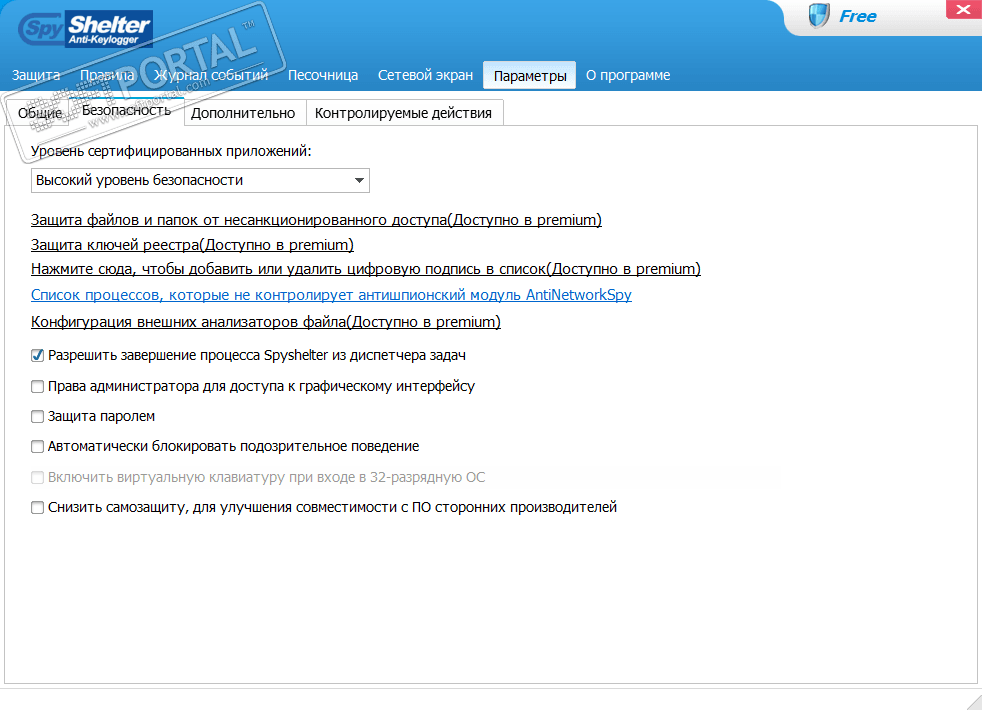Open Конфигурация внешних анализаторов файла link
982x710 pixels.
266,322
